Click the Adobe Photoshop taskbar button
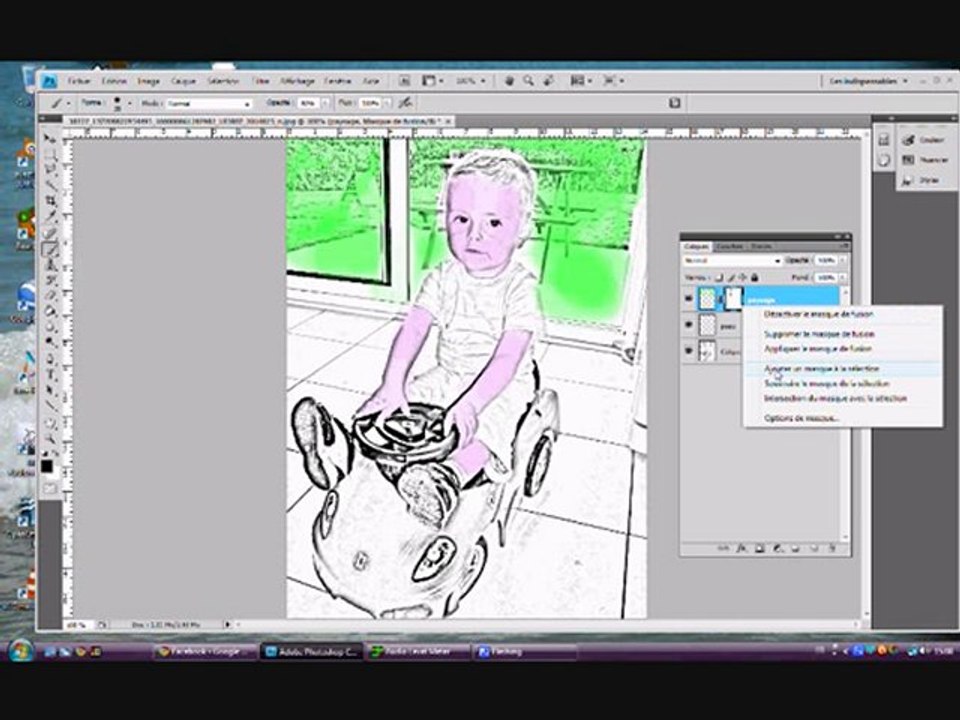Viewport: 960px width, 720px height. pyautogui.click(x=312, y=652)
